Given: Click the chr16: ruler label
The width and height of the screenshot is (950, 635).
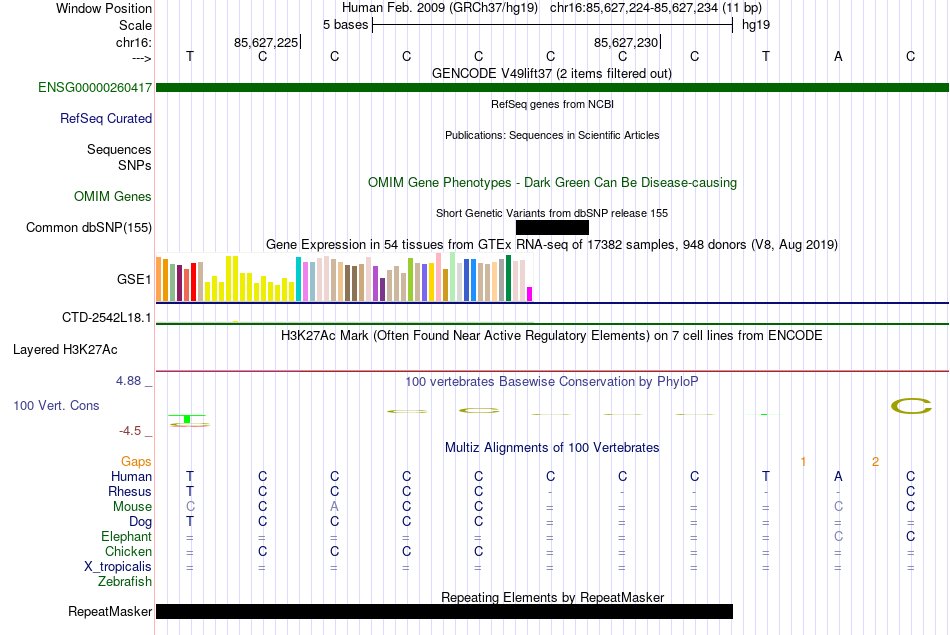Looking at the screenshot, I should 133,42.
